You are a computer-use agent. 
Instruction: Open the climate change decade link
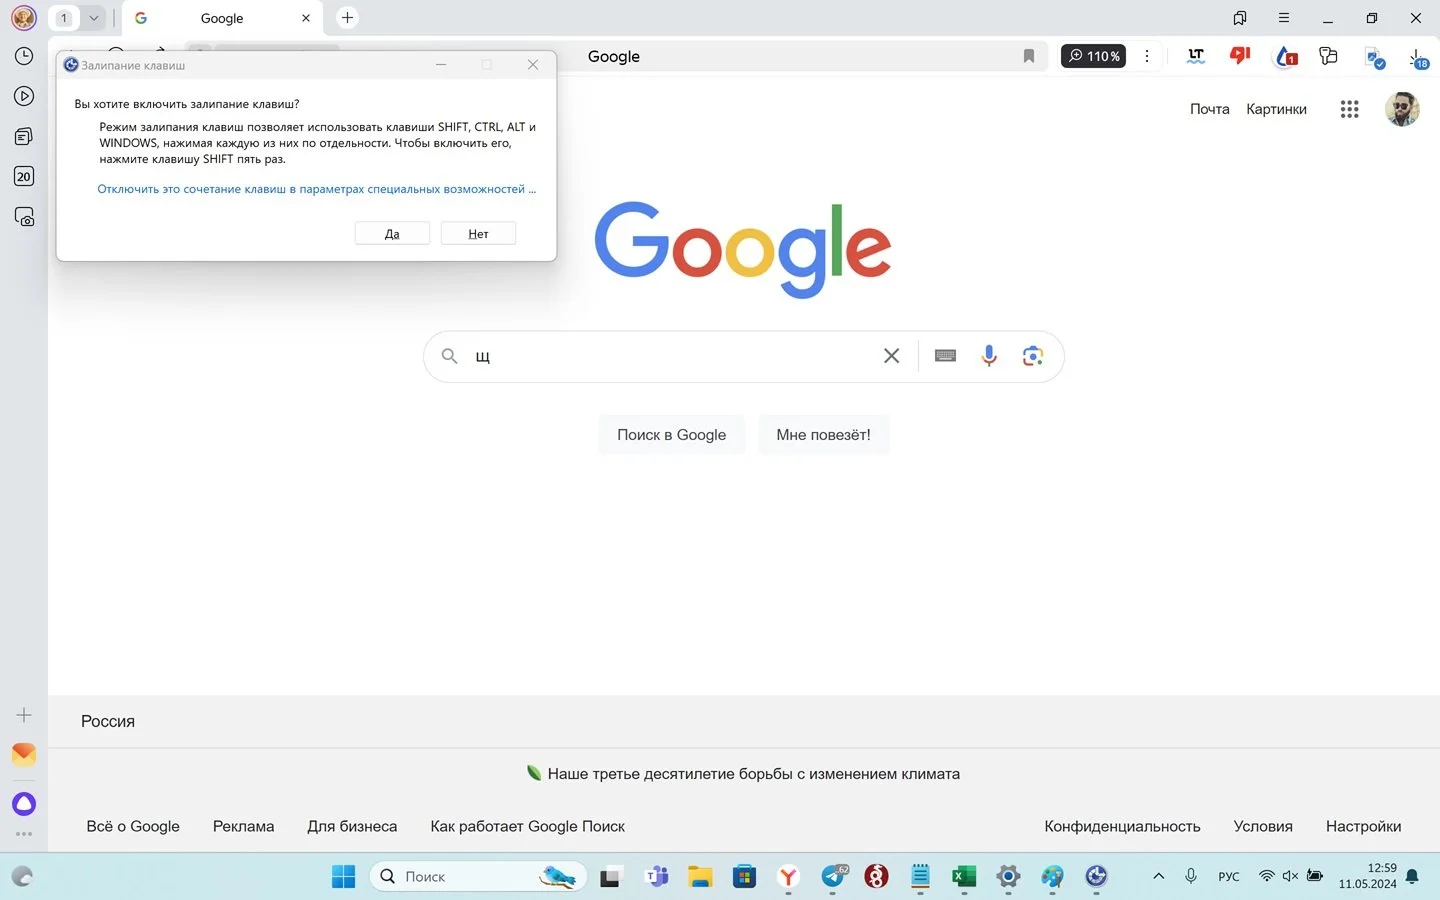(x=753, y=774)
